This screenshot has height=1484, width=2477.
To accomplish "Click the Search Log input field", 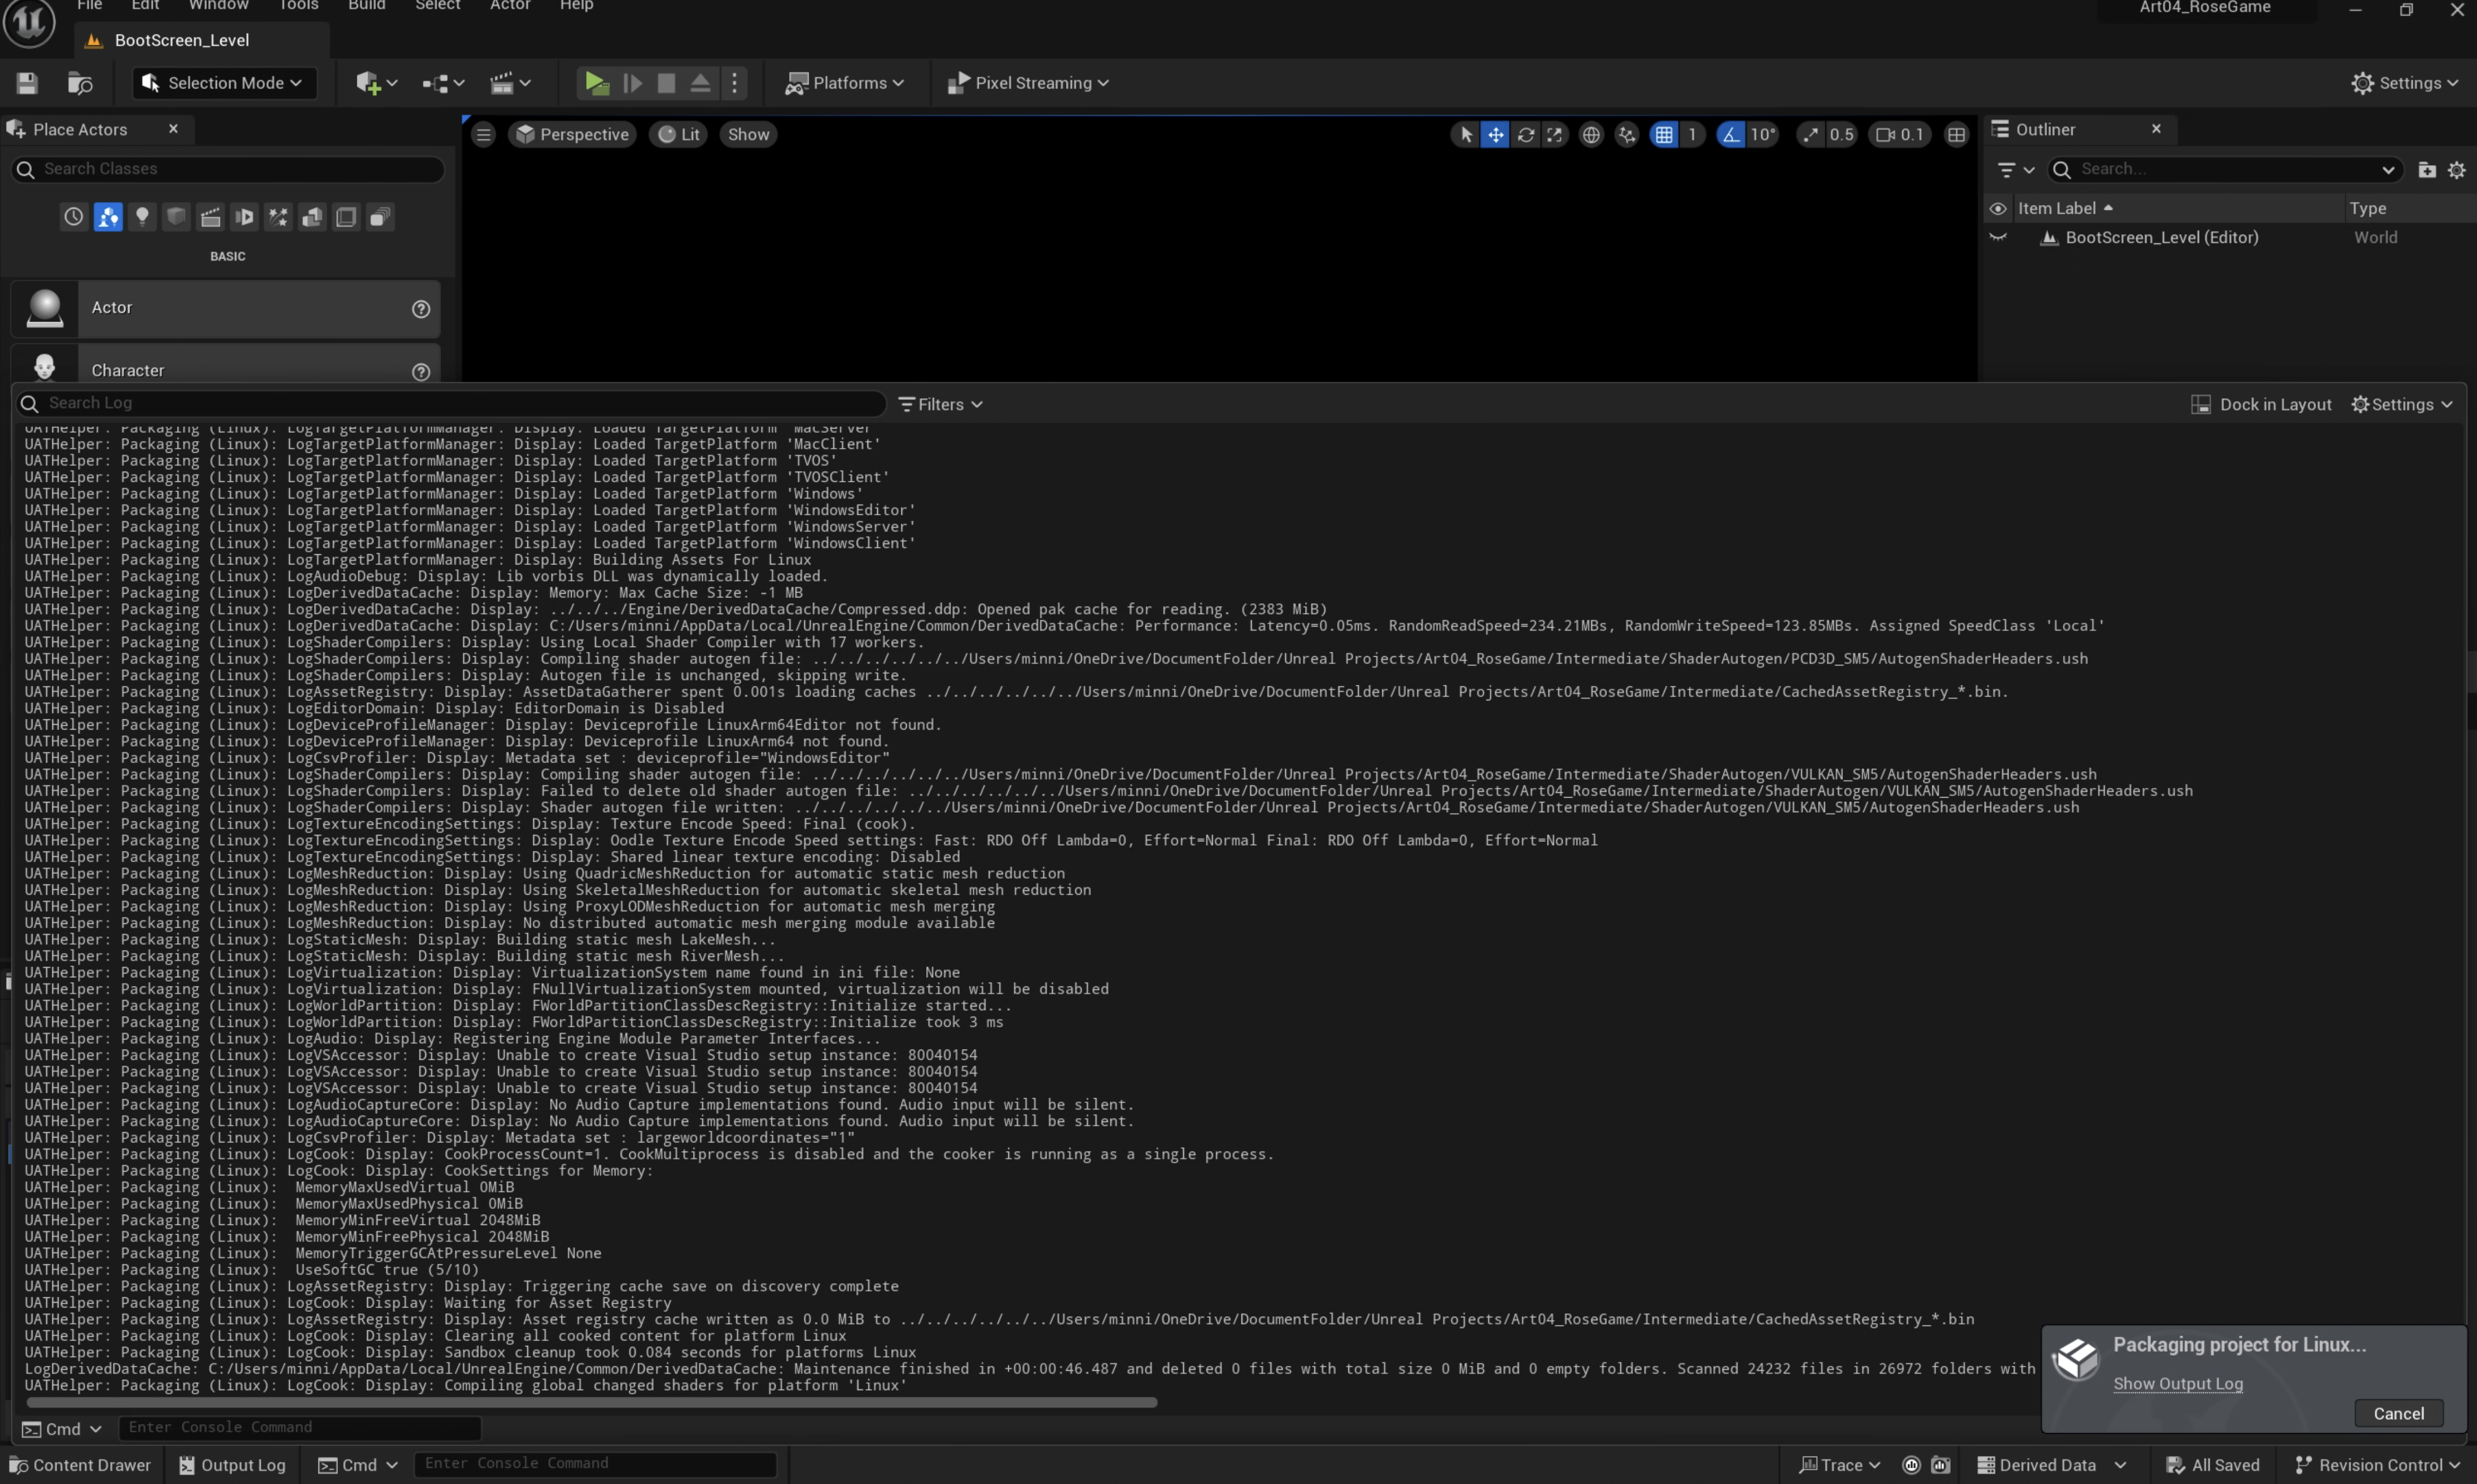I will point(449,403).
